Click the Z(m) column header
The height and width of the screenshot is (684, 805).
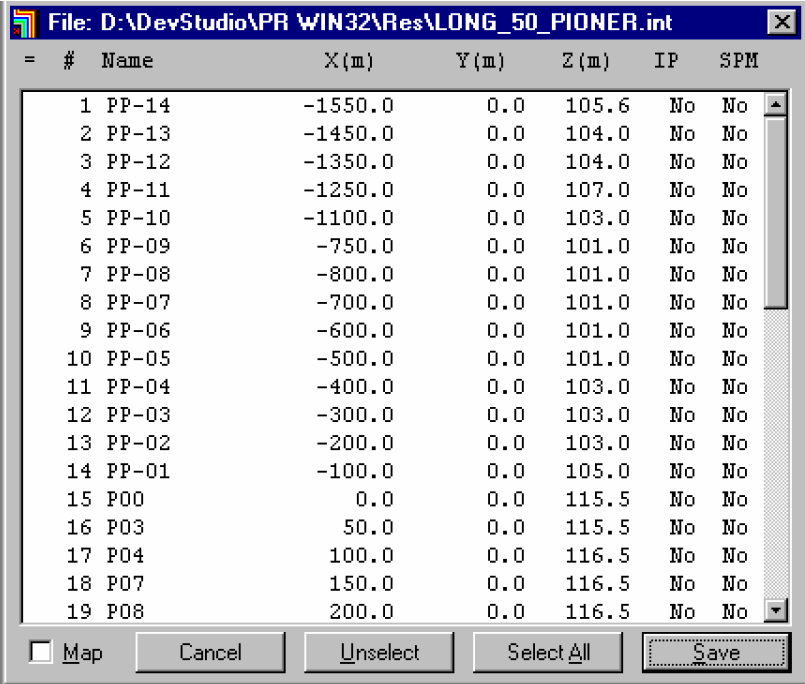point(586,61)
